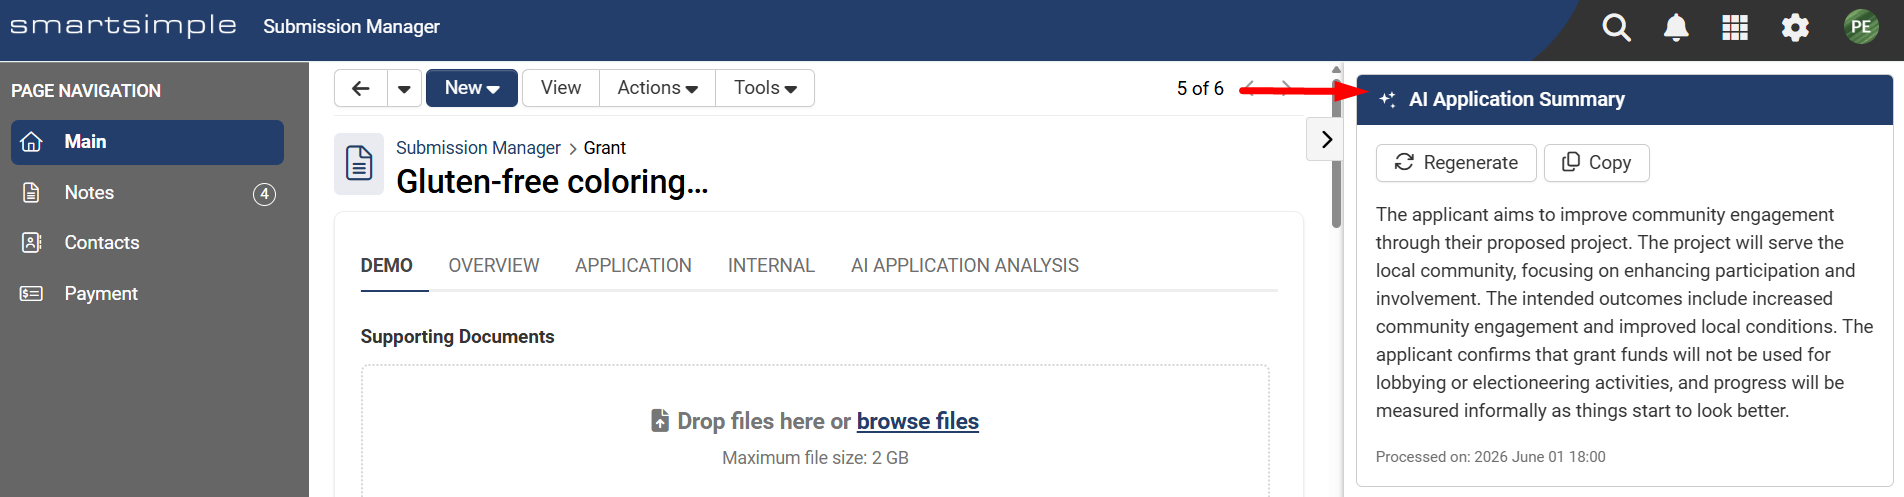The image size is (1904, 497).
Task: Copy the AI summary text
Action: (1597, 163)
